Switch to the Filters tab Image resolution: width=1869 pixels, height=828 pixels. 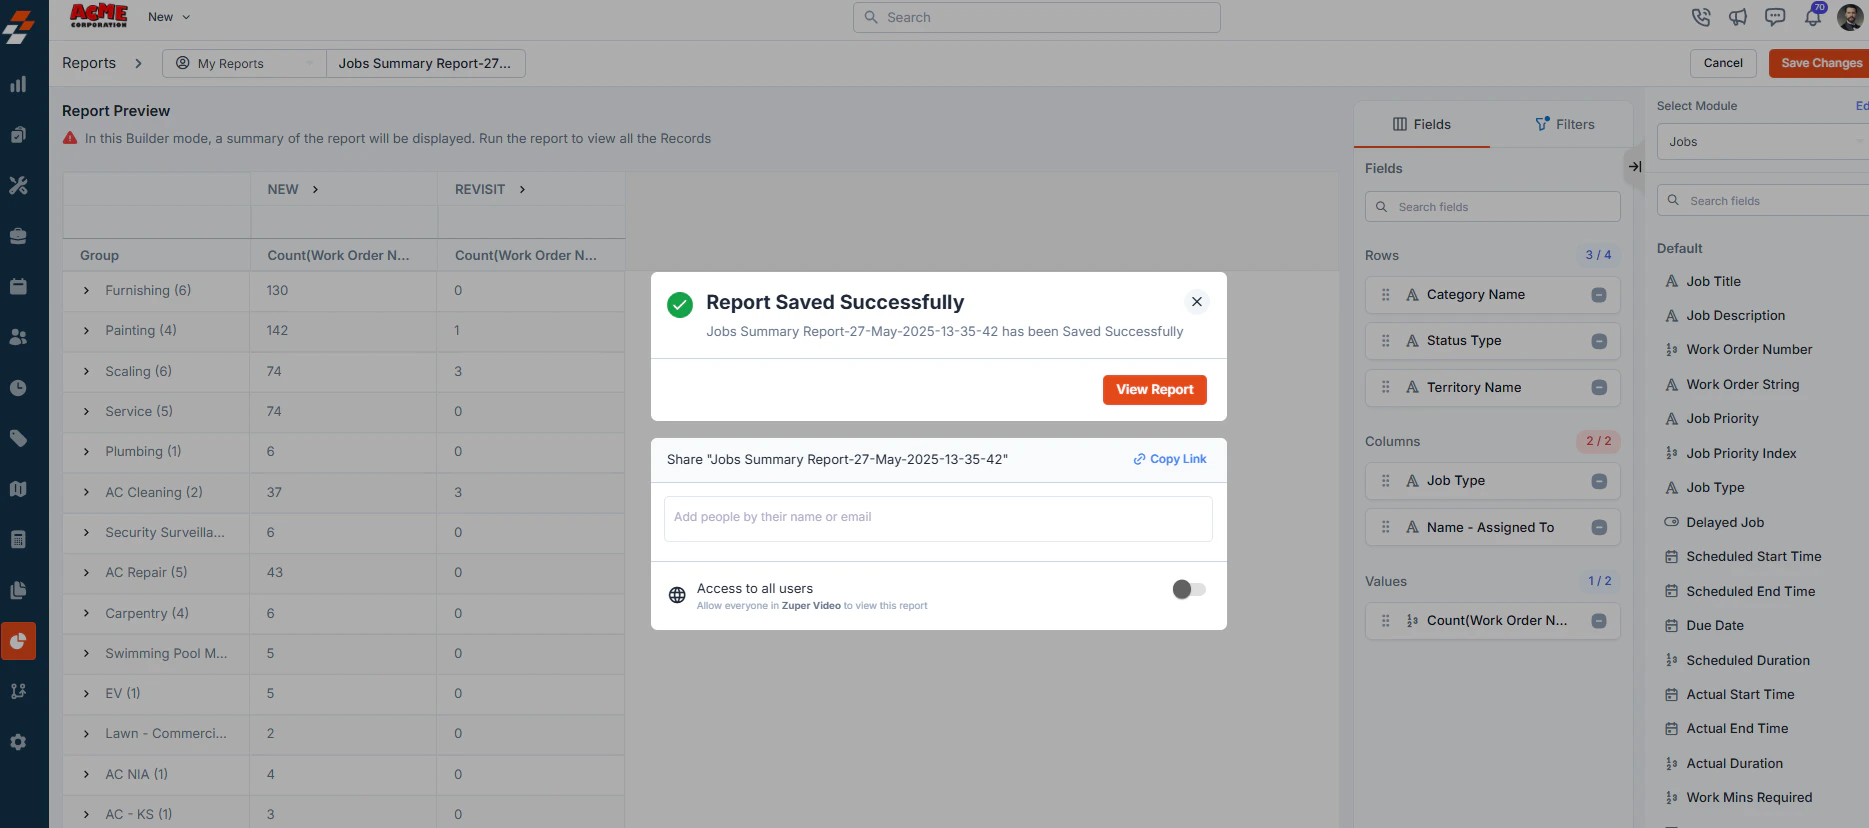pos(1565,124)
